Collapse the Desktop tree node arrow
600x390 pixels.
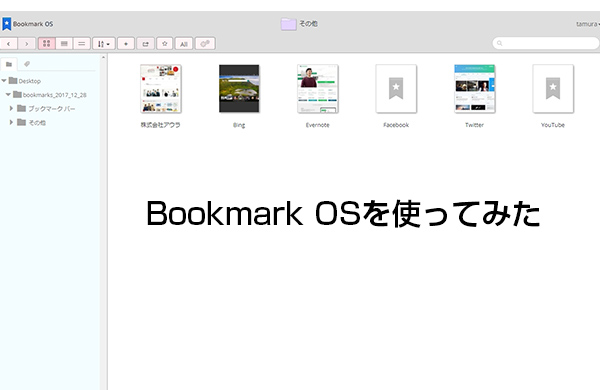click(x=4, y=81)
